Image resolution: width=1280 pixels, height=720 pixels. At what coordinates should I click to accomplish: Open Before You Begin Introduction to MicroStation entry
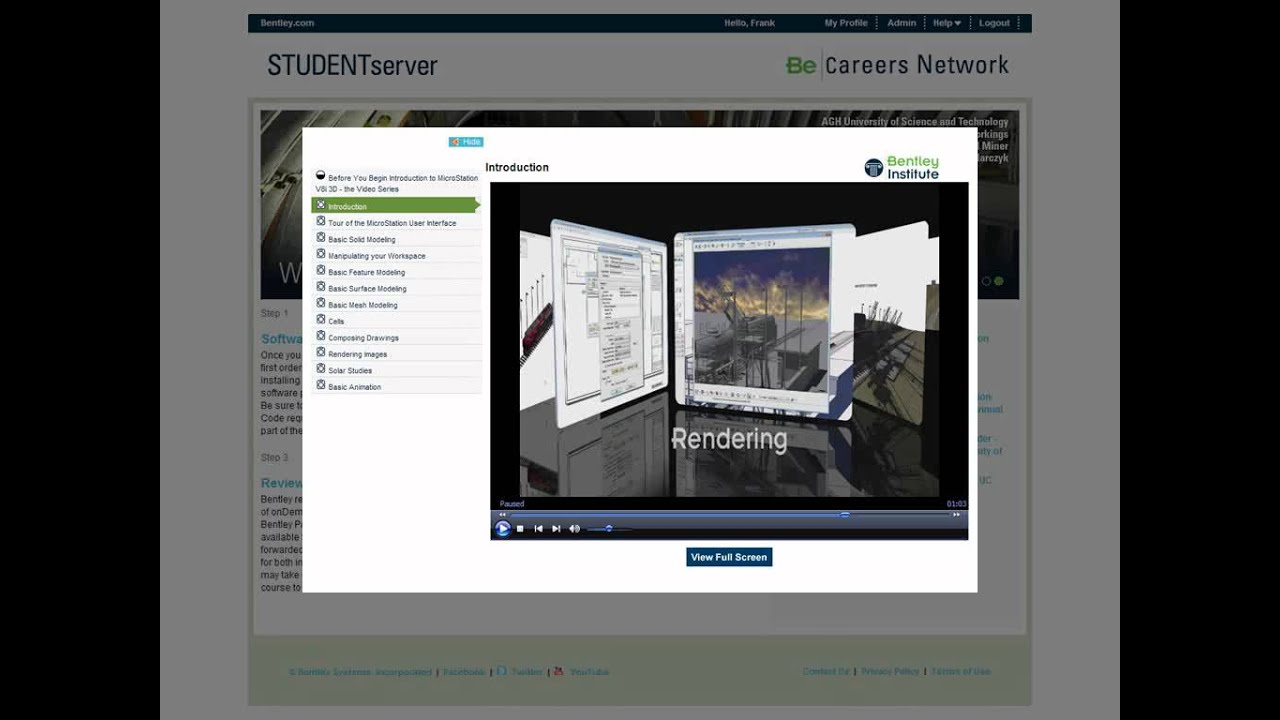click(397, 183)
